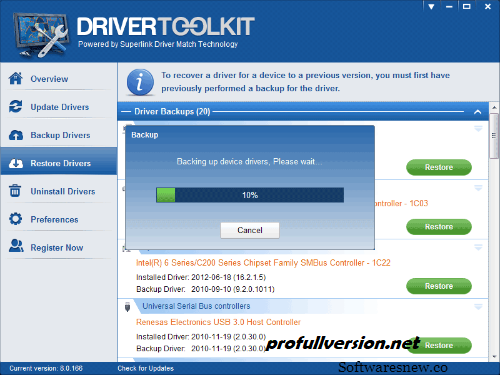Minimize the Driver Toolkit window

click(x=449, y=6)
